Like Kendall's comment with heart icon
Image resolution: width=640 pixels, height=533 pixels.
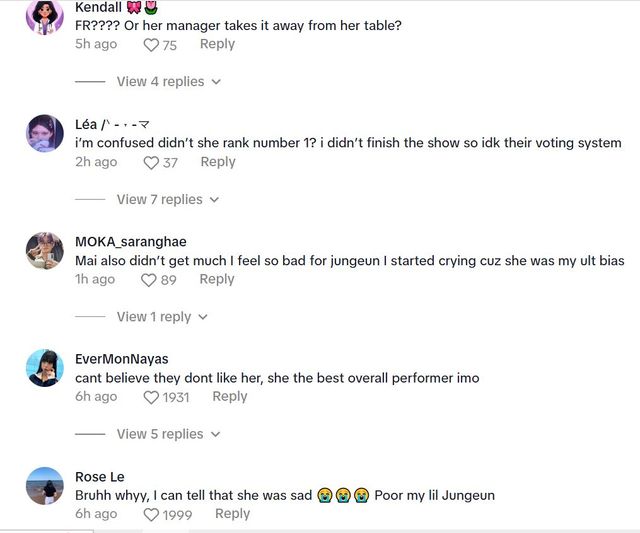point(152,45)
